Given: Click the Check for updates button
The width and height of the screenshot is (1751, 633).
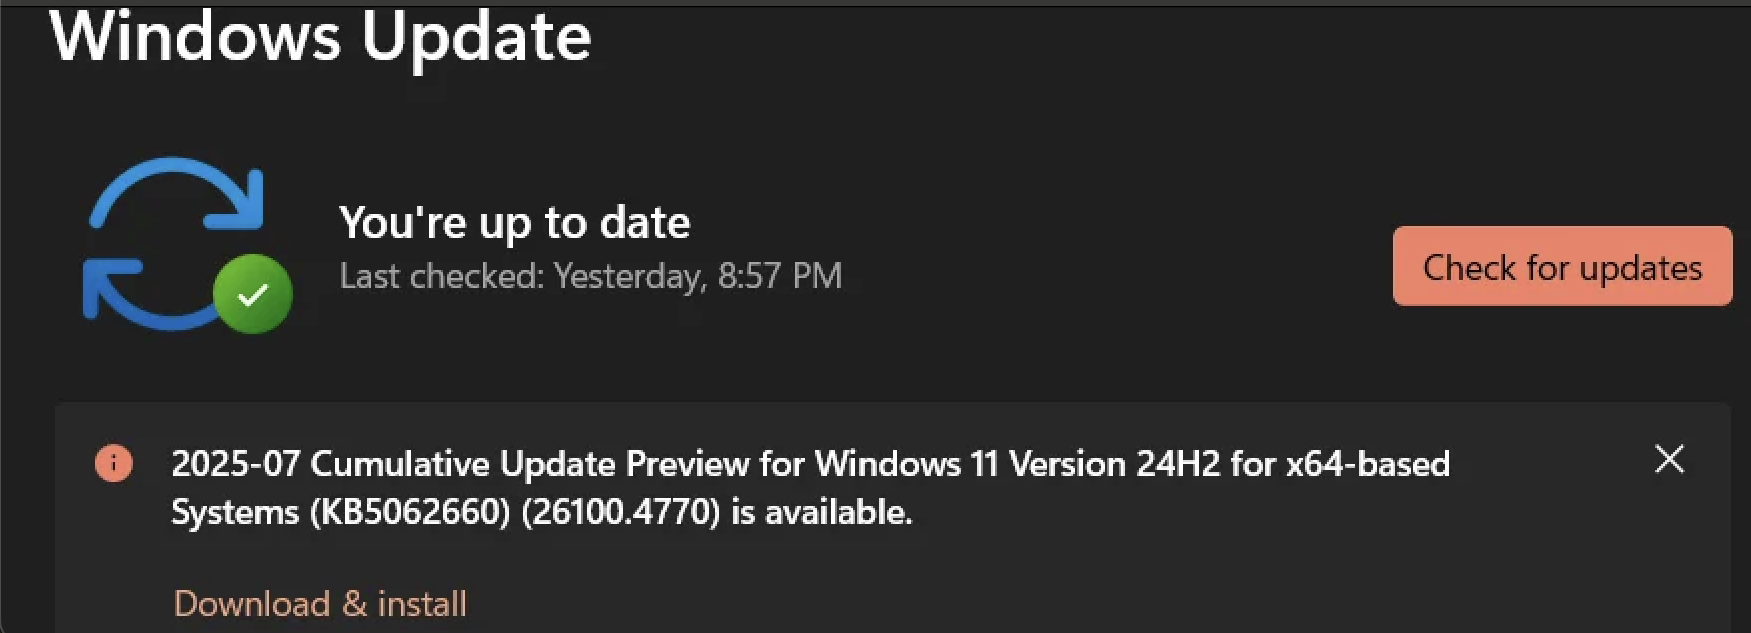Looking at the screenshot, I should pyautogui.click(x=1561, y=267).
